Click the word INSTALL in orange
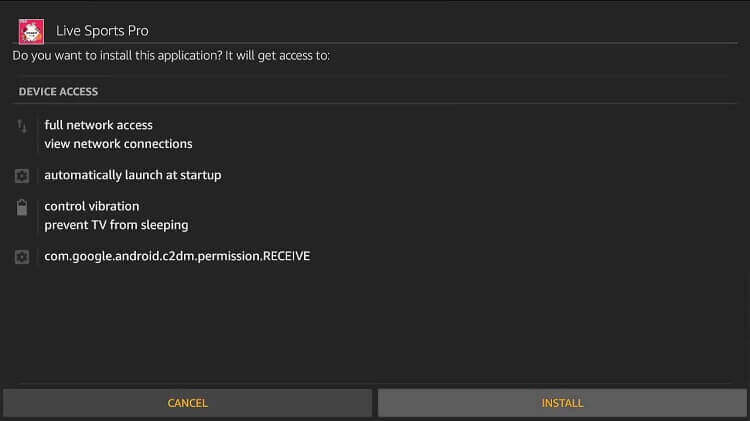This screenshot has height=421, width=750. tap(562, 403)
